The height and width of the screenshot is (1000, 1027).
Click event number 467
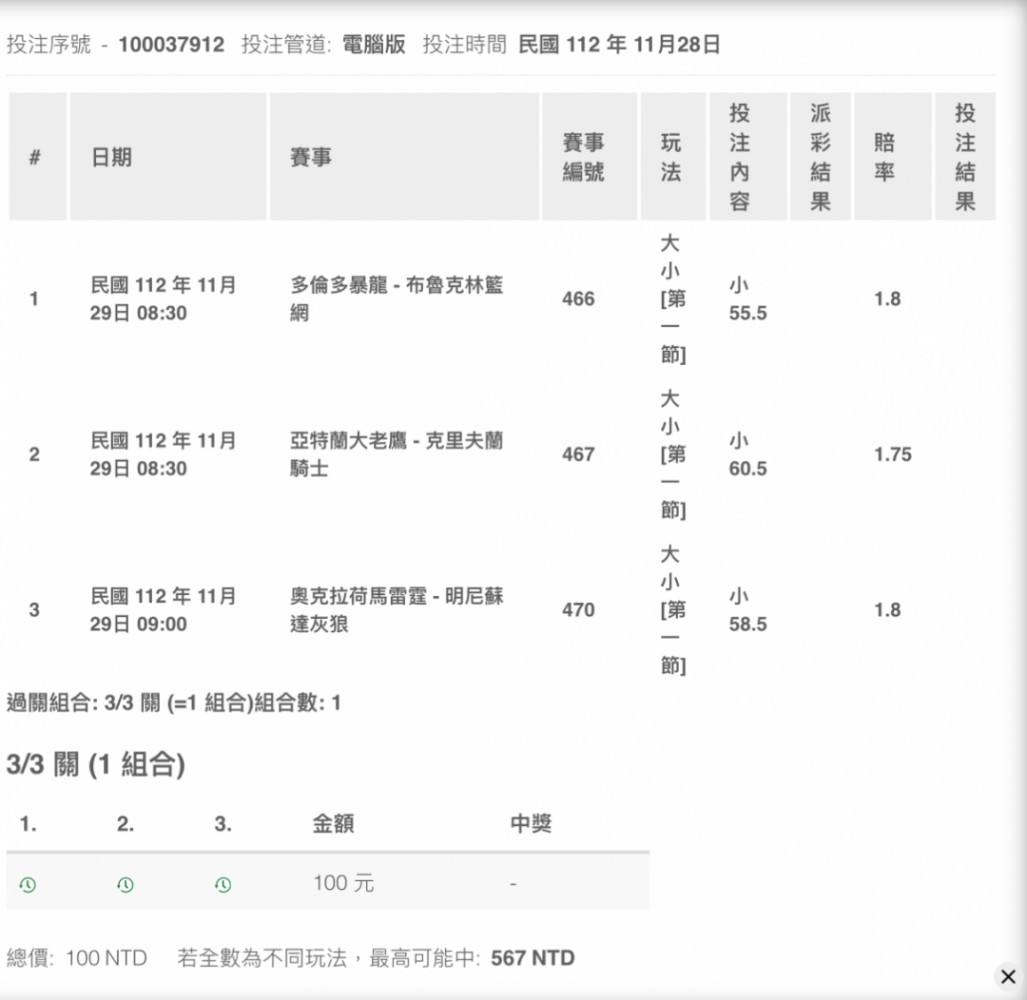pos(578,454)
